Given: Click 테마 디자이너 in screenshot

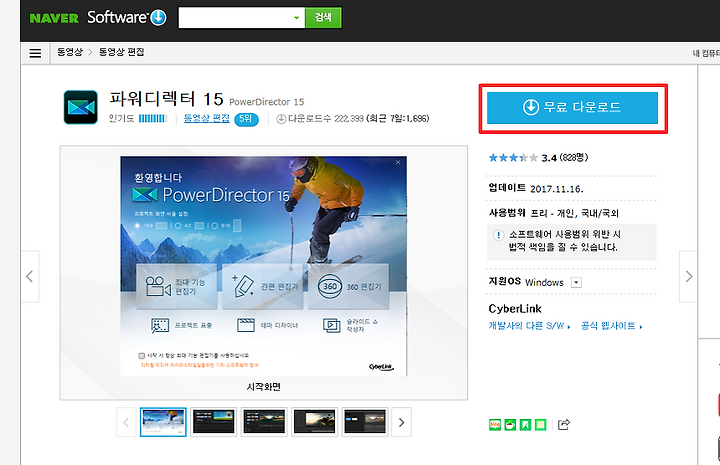Looking at the screenshot, I should pyautogui.click(x=268, y=325).
